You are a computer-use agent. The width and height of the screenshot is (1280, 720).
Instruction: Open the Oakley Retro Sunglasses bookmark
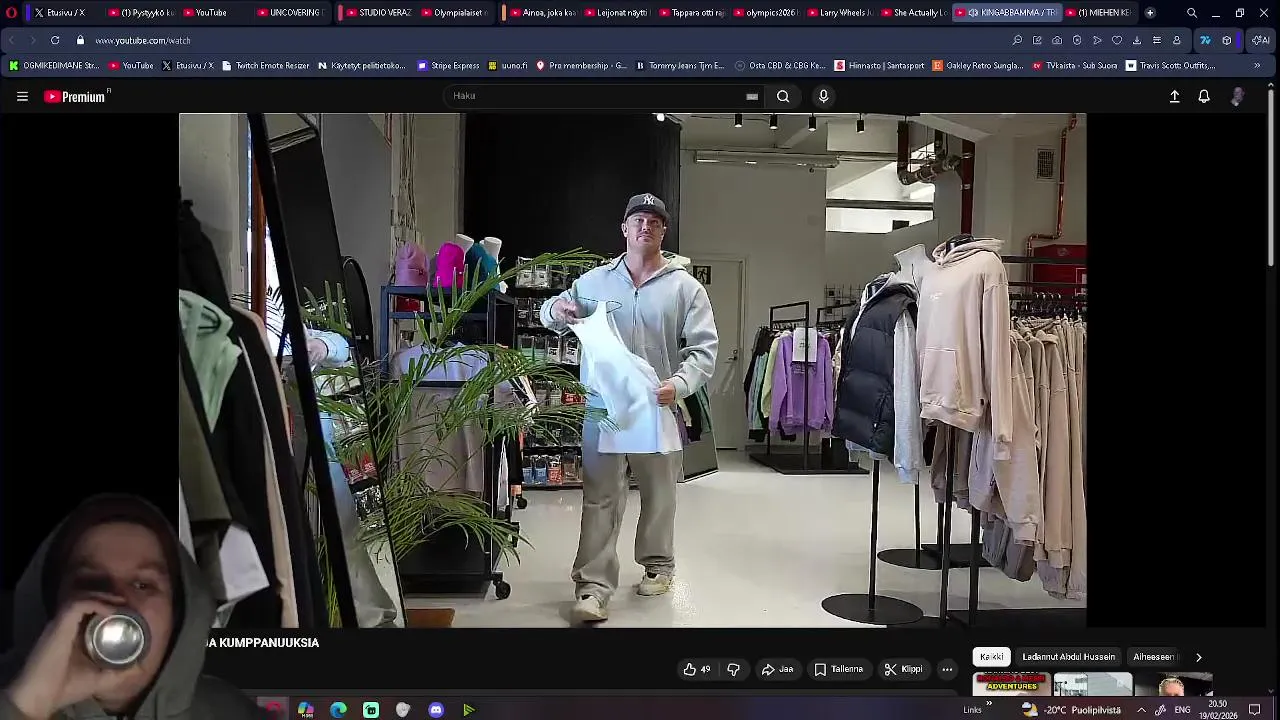tap(978, 66)
